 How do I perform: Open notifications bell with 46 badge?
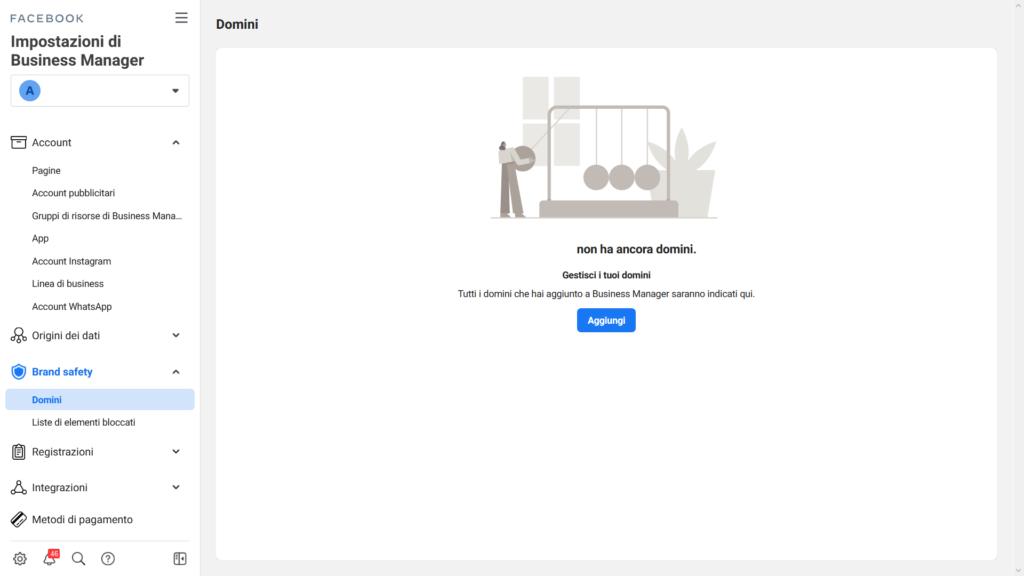pyautogui.click(x=50, y=558)
